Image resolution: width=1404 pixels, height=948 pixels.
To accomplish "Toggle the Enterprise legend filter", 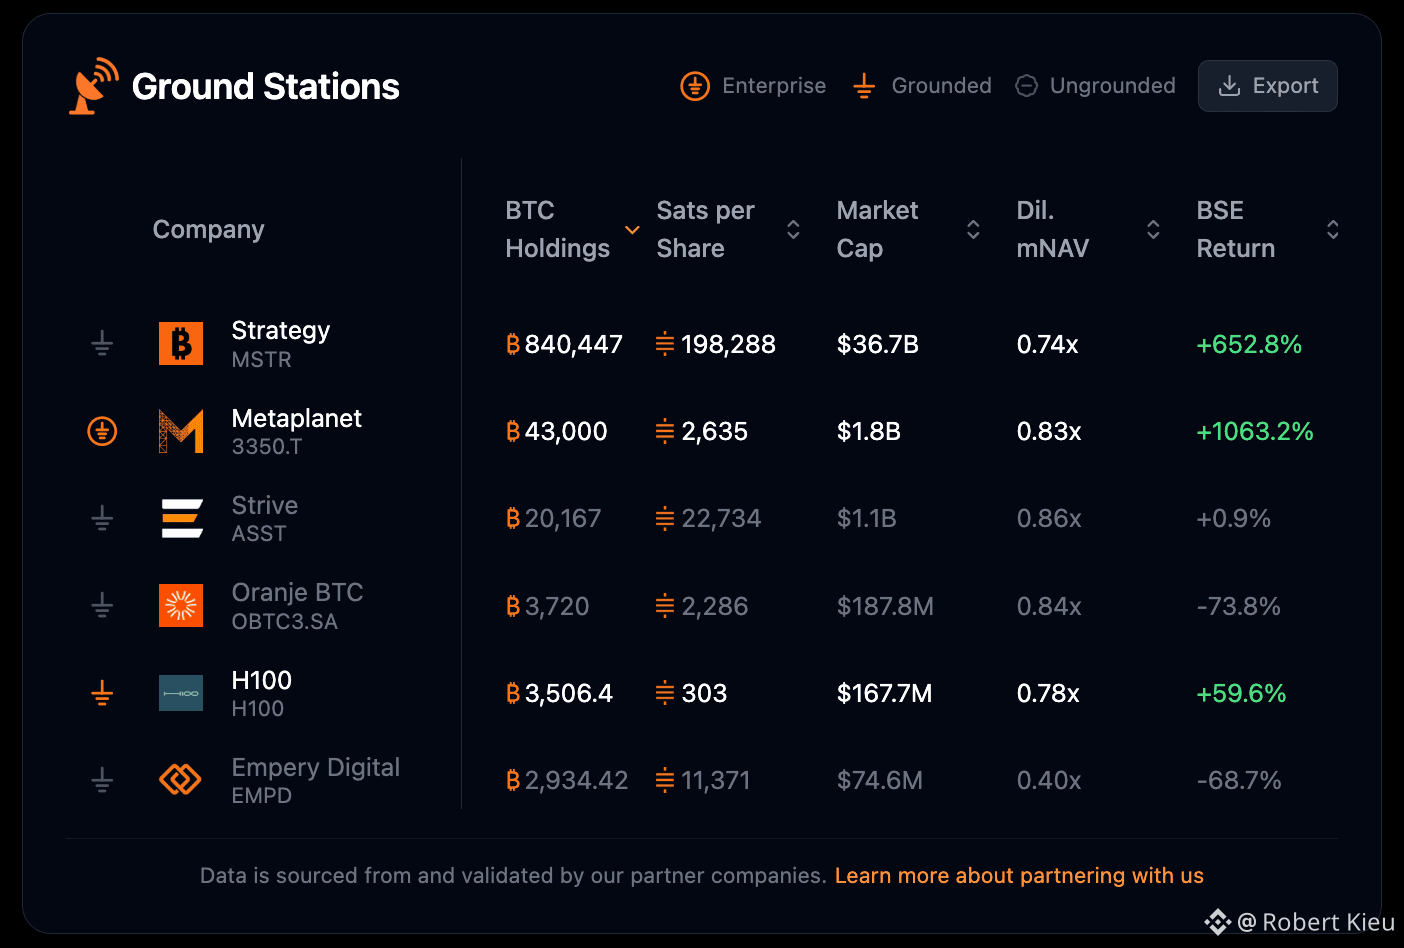I will 753,86.
